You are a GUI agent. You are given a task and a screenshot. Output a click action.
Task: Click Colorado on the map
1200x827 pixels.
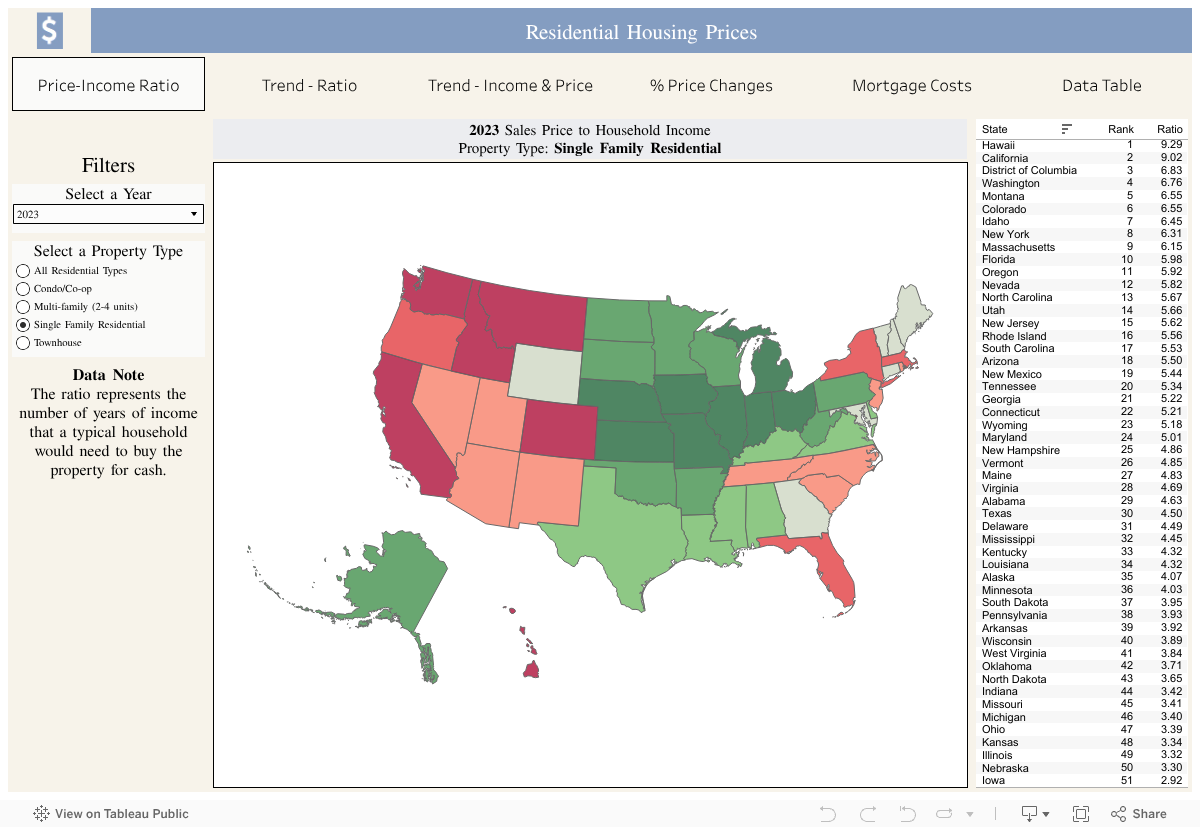[560, 429]
